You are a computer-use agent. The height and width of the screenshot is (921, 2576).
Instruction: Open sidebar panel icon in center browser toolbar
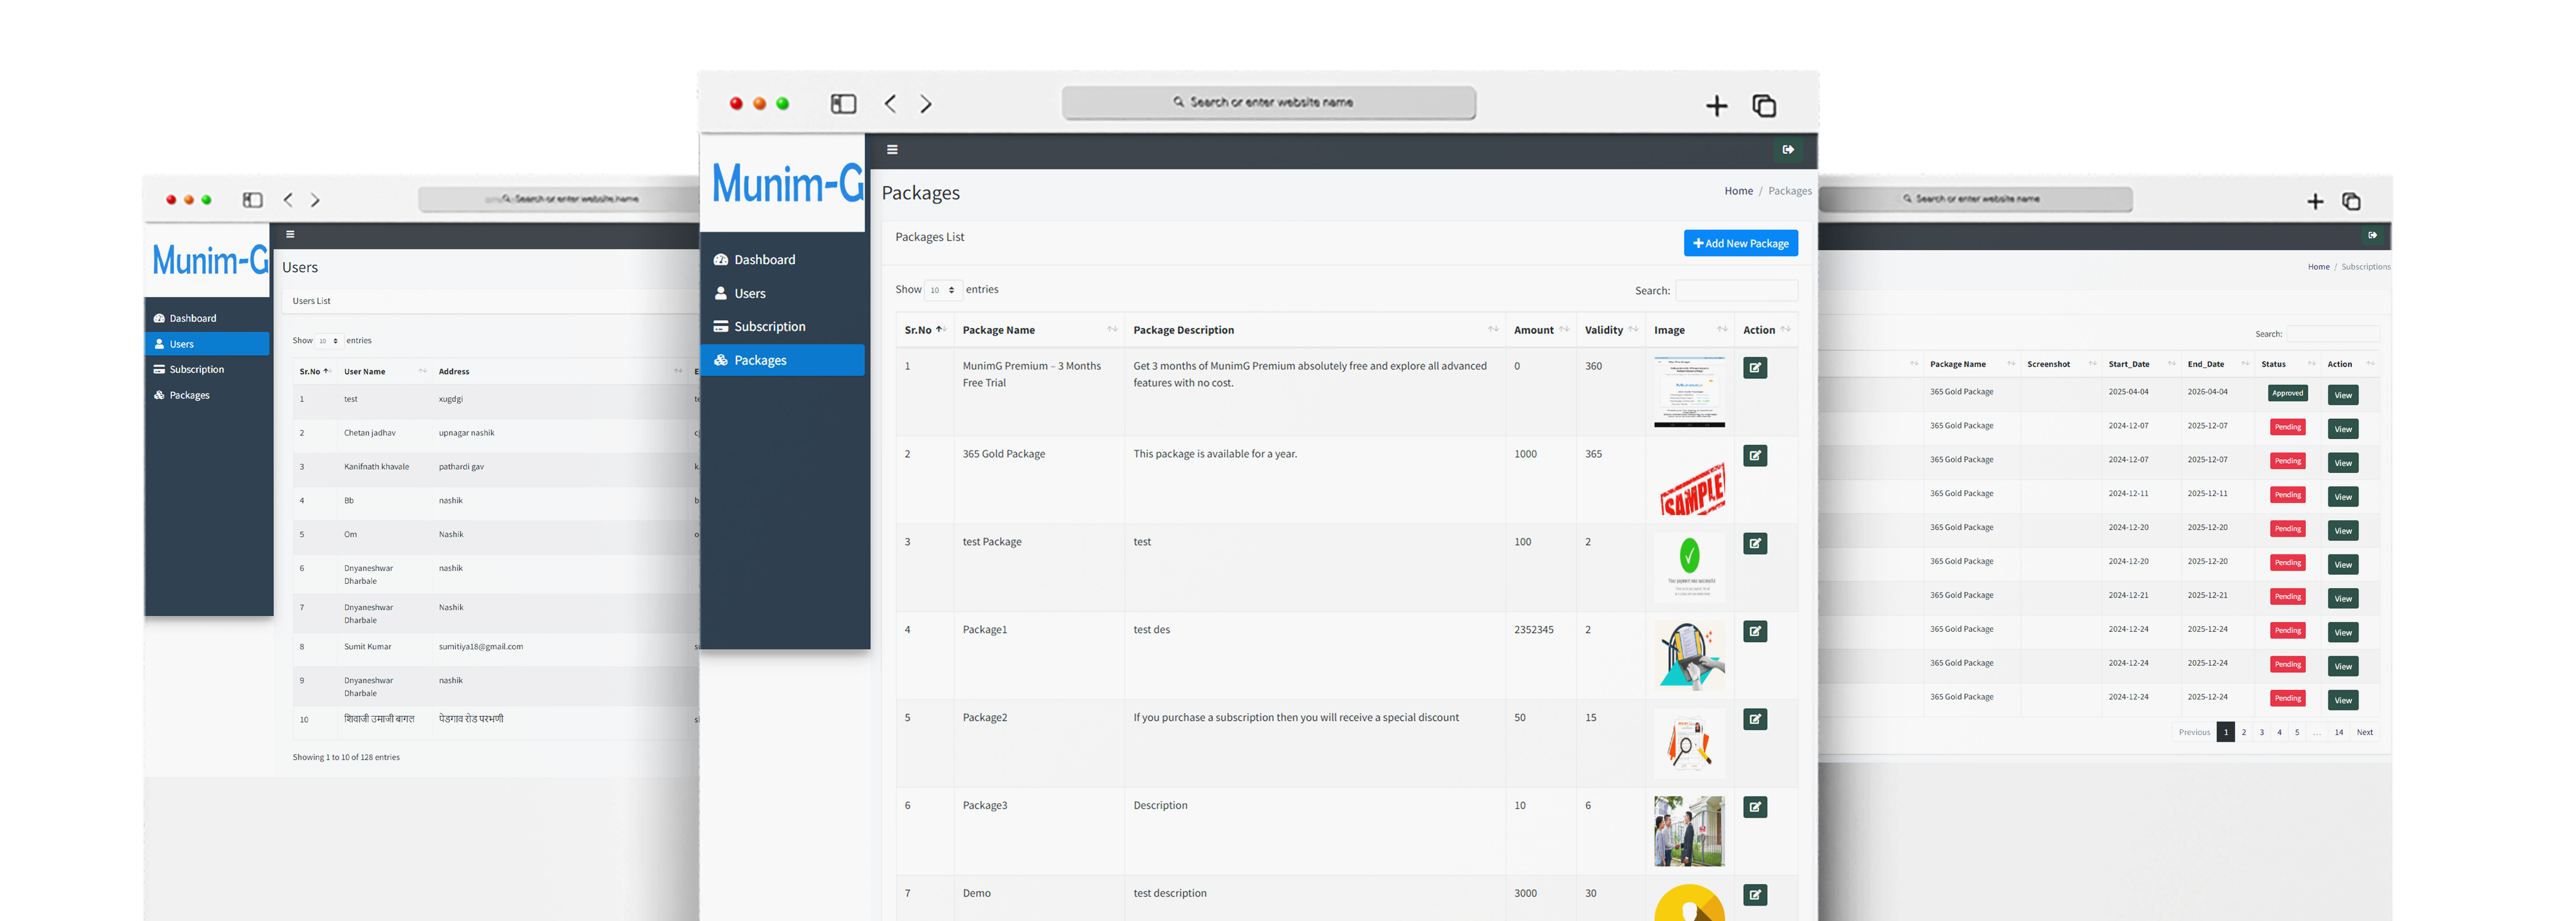843,104
